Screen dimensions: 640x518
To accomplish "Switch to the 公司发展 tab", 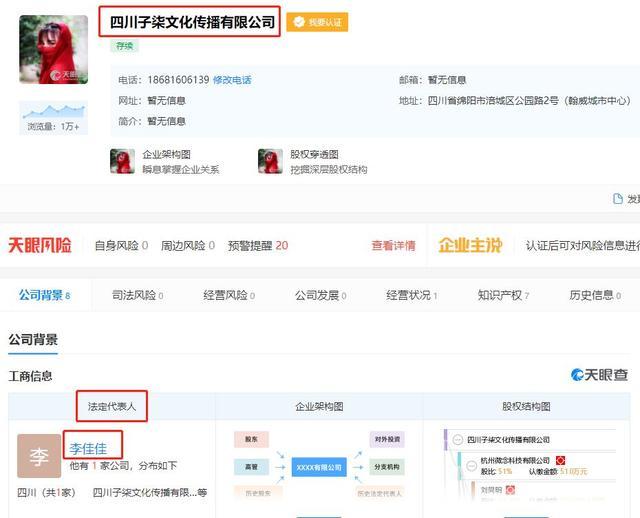I will [320, 295].
